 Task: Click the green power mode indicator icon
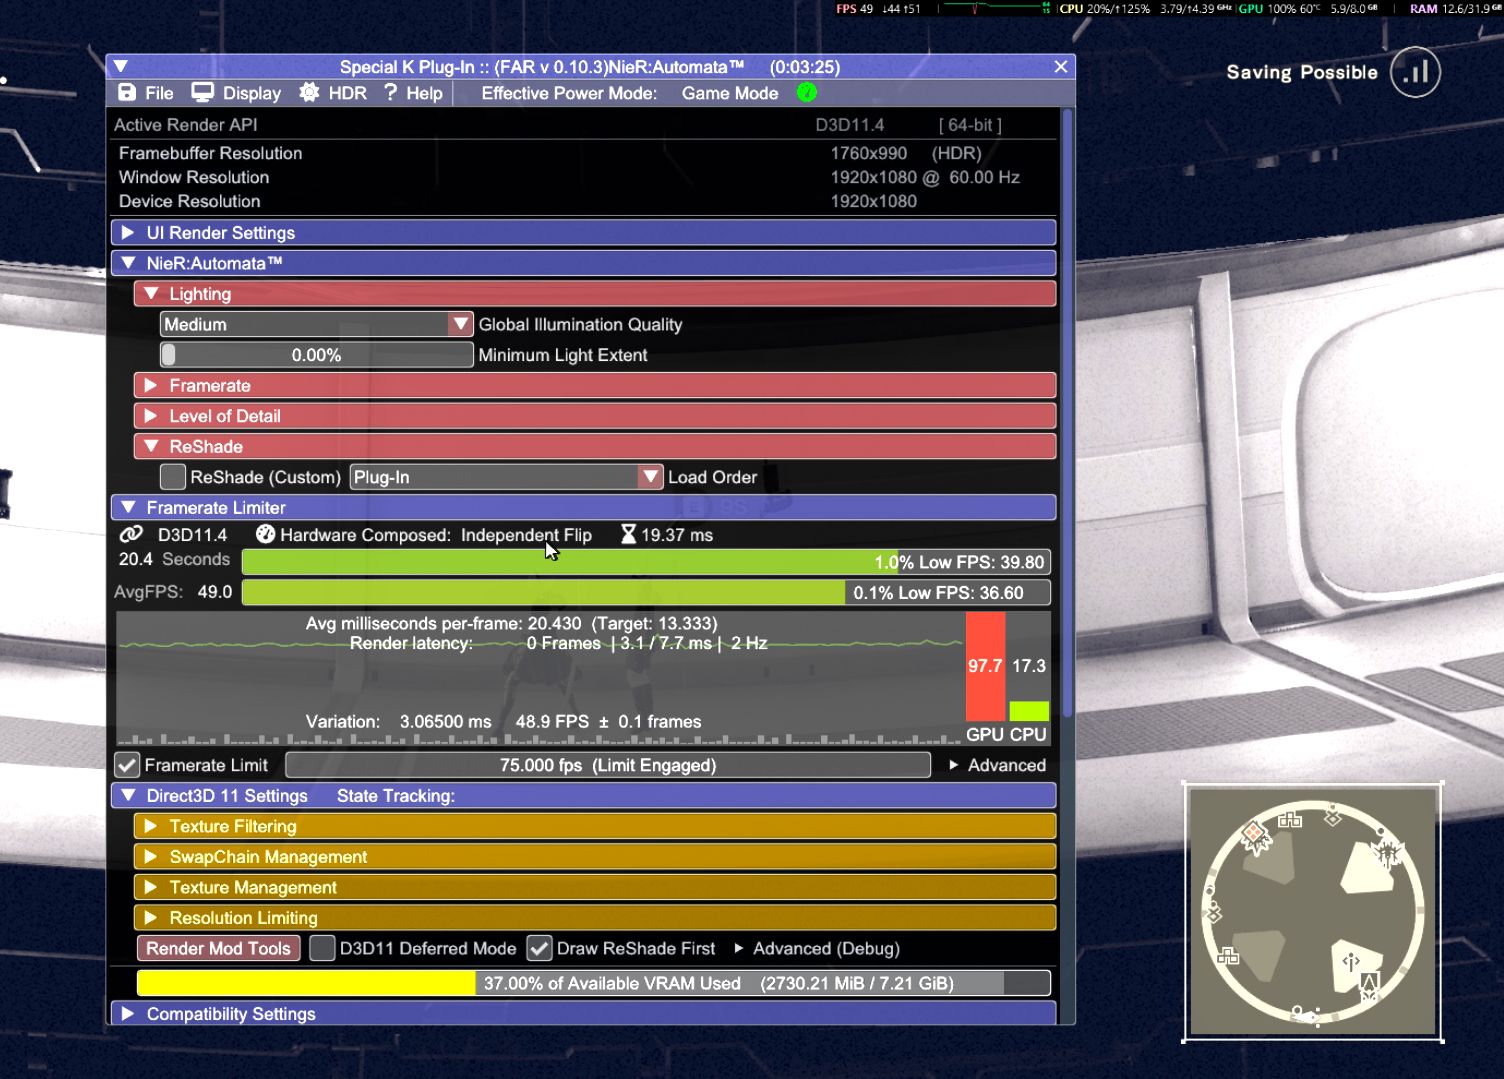807,93
